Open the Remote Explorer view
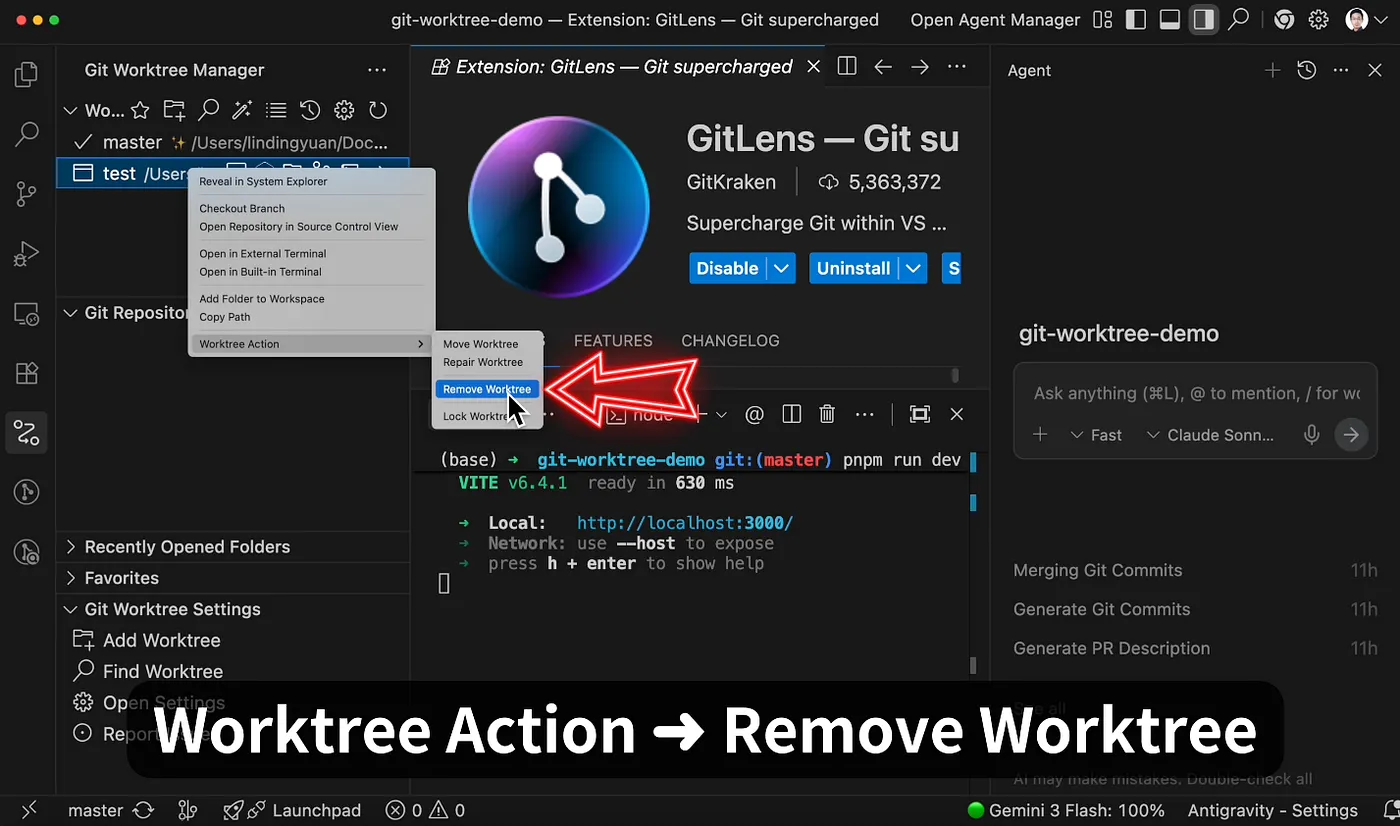Image resolution: width=1400 pixels, height=826 pixels. click(27, 314)
